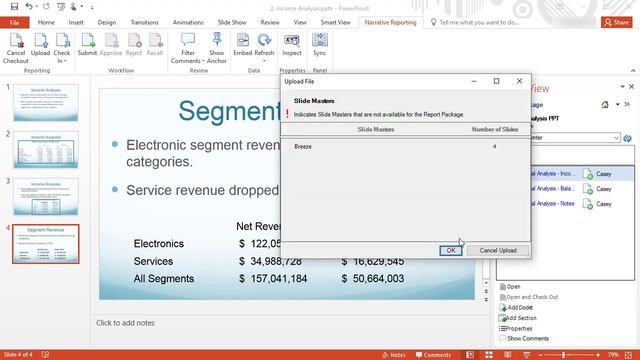Select slide 2 thumbnail

click(x=46, y=150)
